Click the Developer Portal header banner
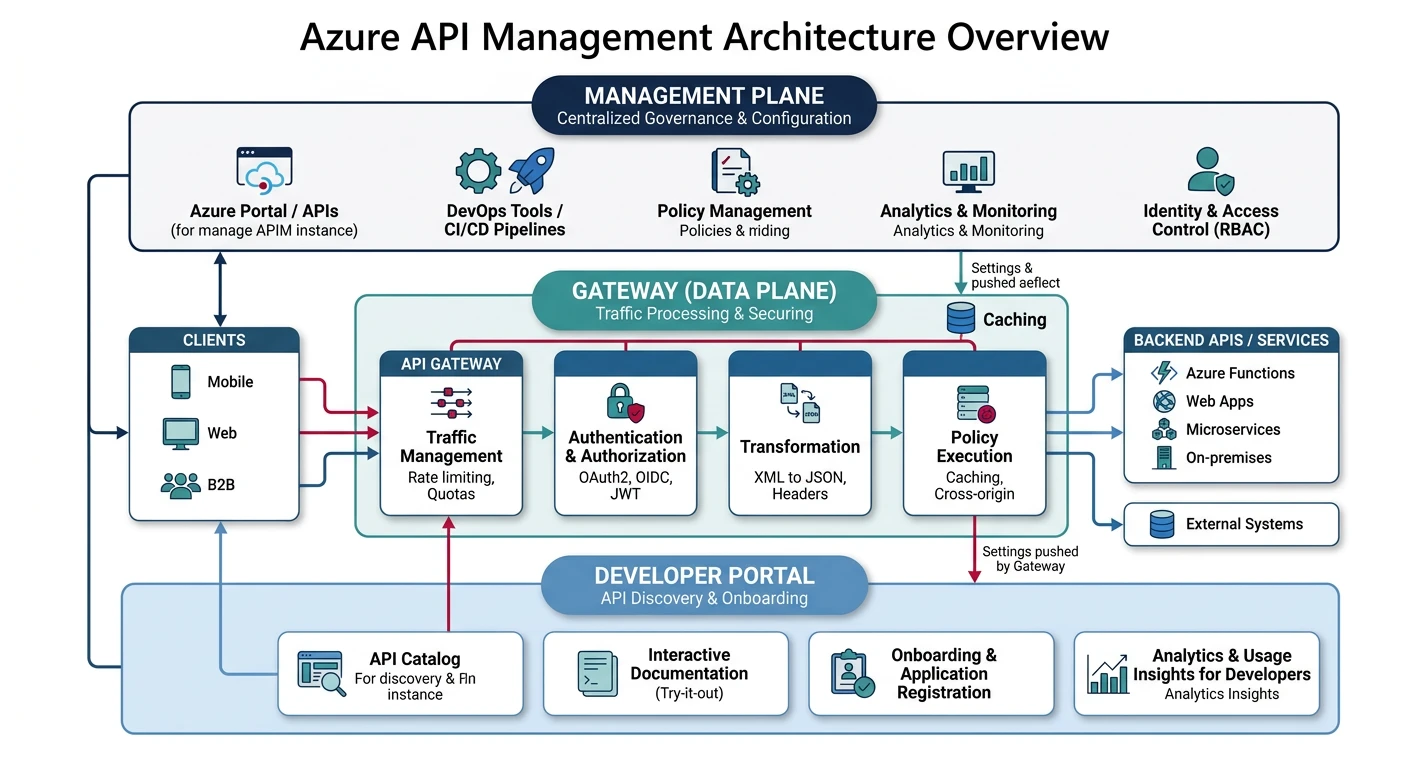This screenshot has width=1408, height=768. coord(704,585)
